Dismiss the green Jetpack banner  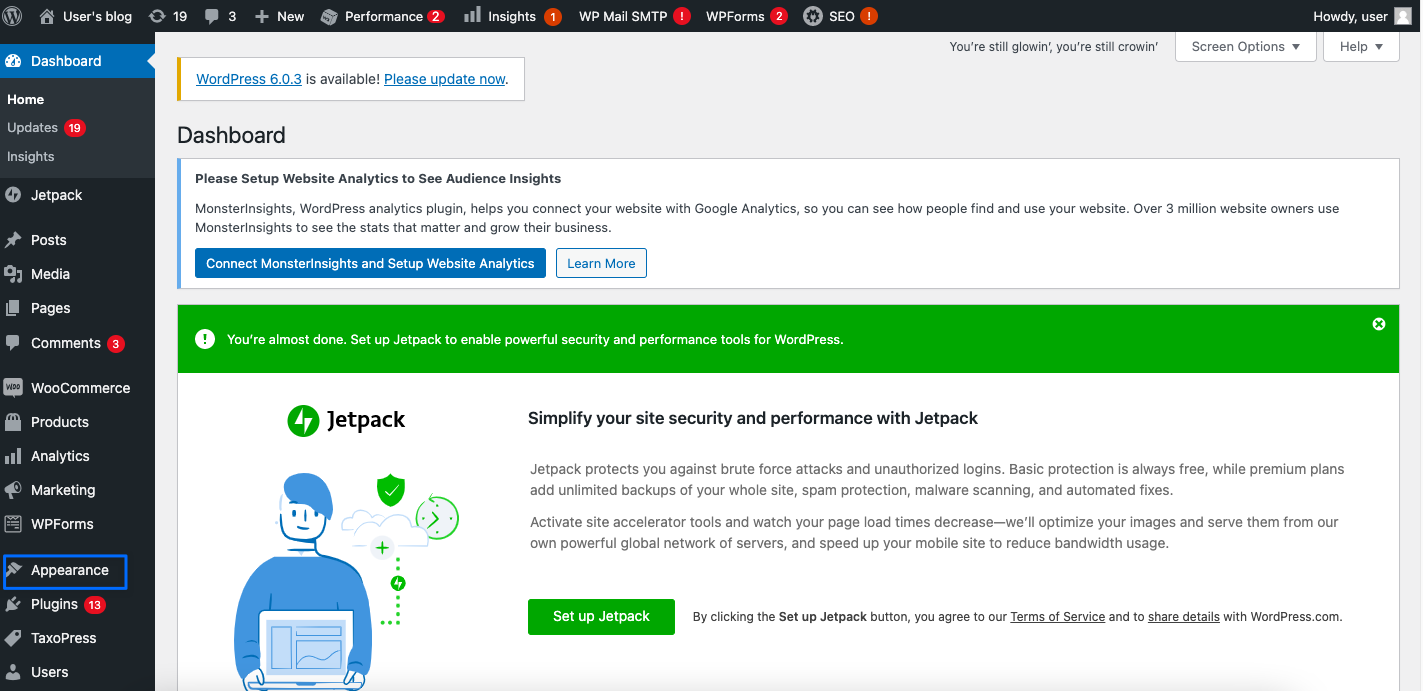(1379, 324)
